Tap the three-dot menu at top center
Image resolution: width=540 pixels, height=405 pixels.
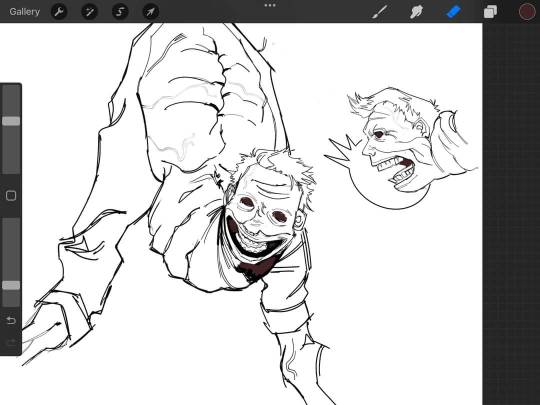(270, 5)
